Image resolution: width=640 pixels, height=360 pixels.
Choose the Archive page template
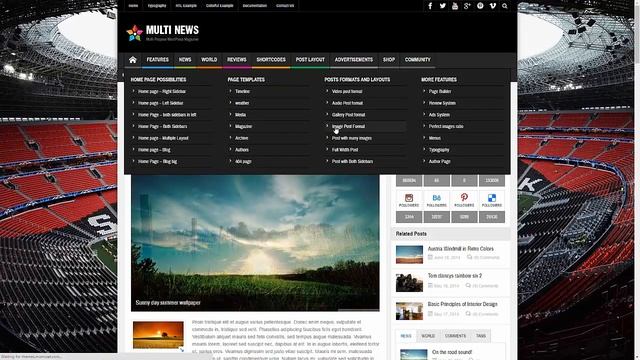[241, 138]
